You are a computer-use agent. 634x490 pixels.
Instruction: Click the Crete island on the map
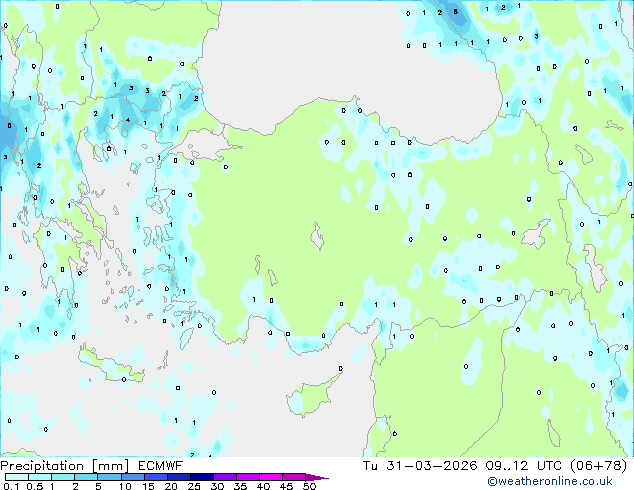click(111, 364)
